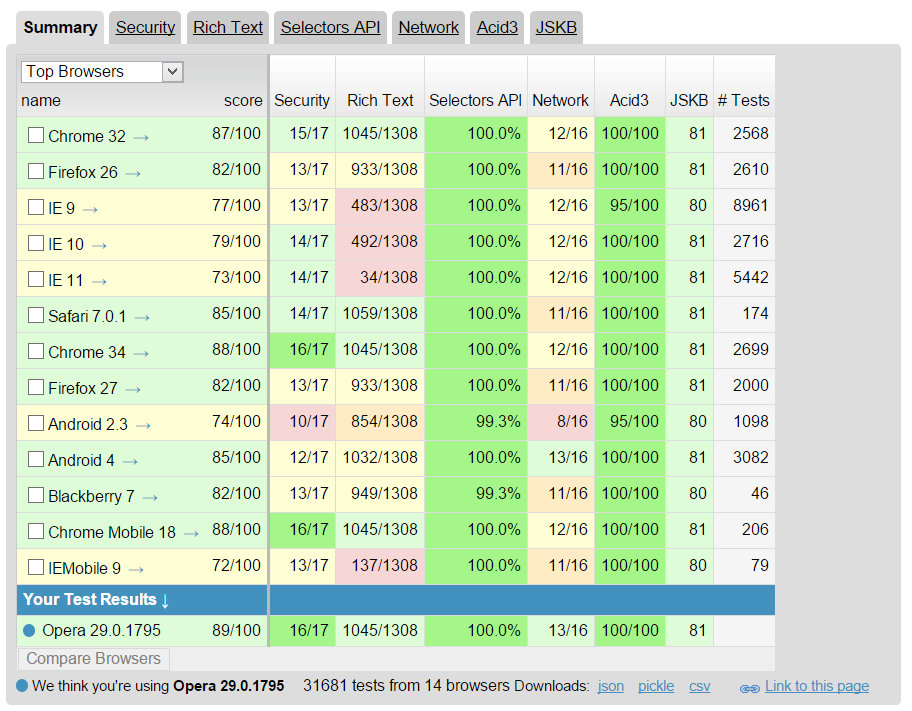This screenshot has width=912, height=711.
Task: Tick the IE 10 checkbox
Action: tap(36, 243)
